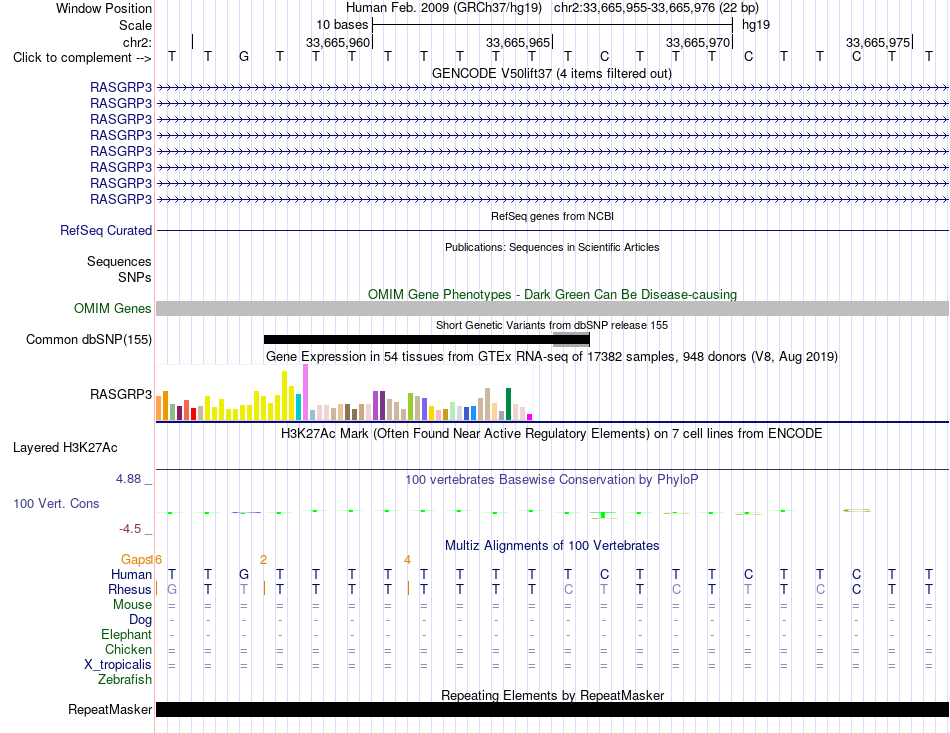Open the 'RefSeq genes from NCBI' track title
The height and width of the screenshot is (733, 950).
tap(552, 216)
